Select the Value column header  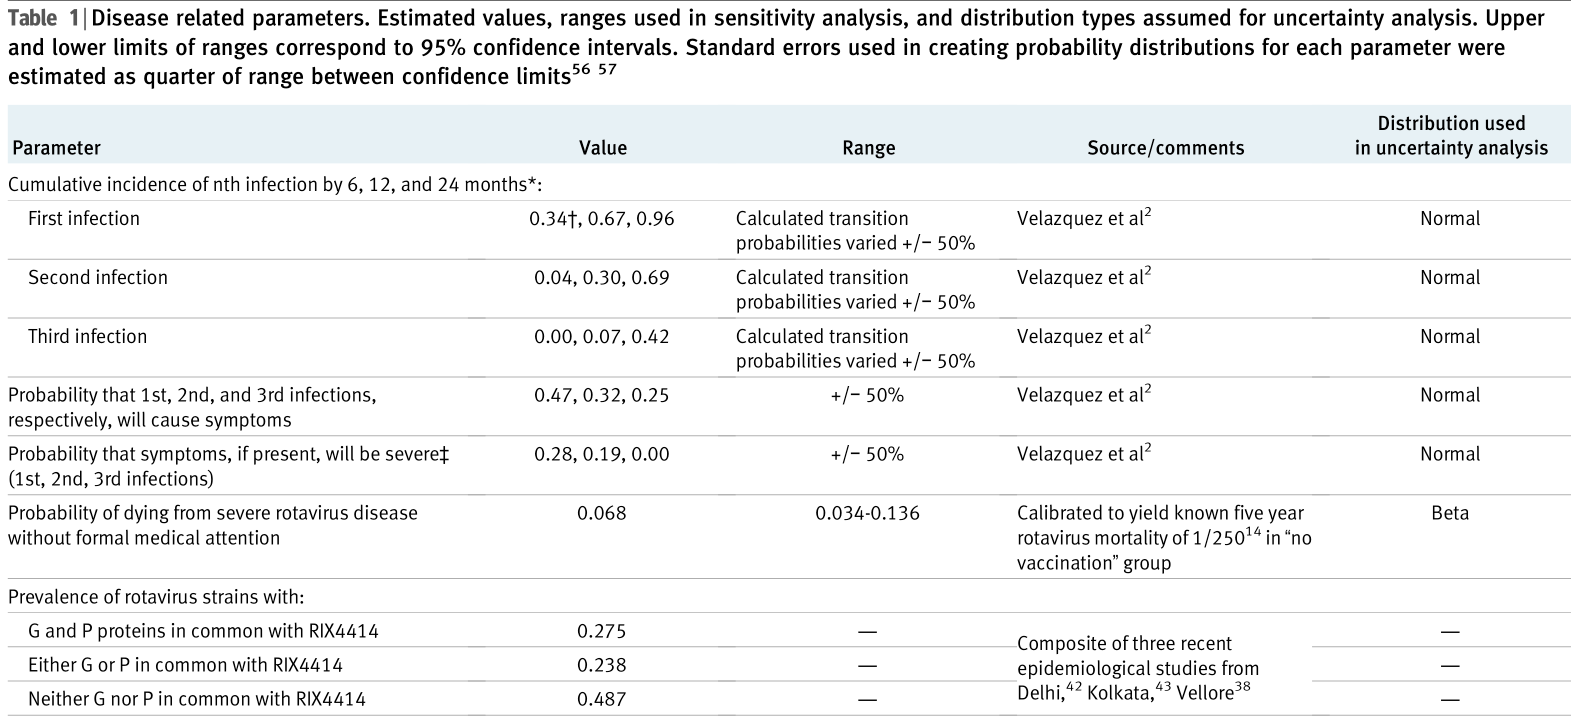click(603, 148)
